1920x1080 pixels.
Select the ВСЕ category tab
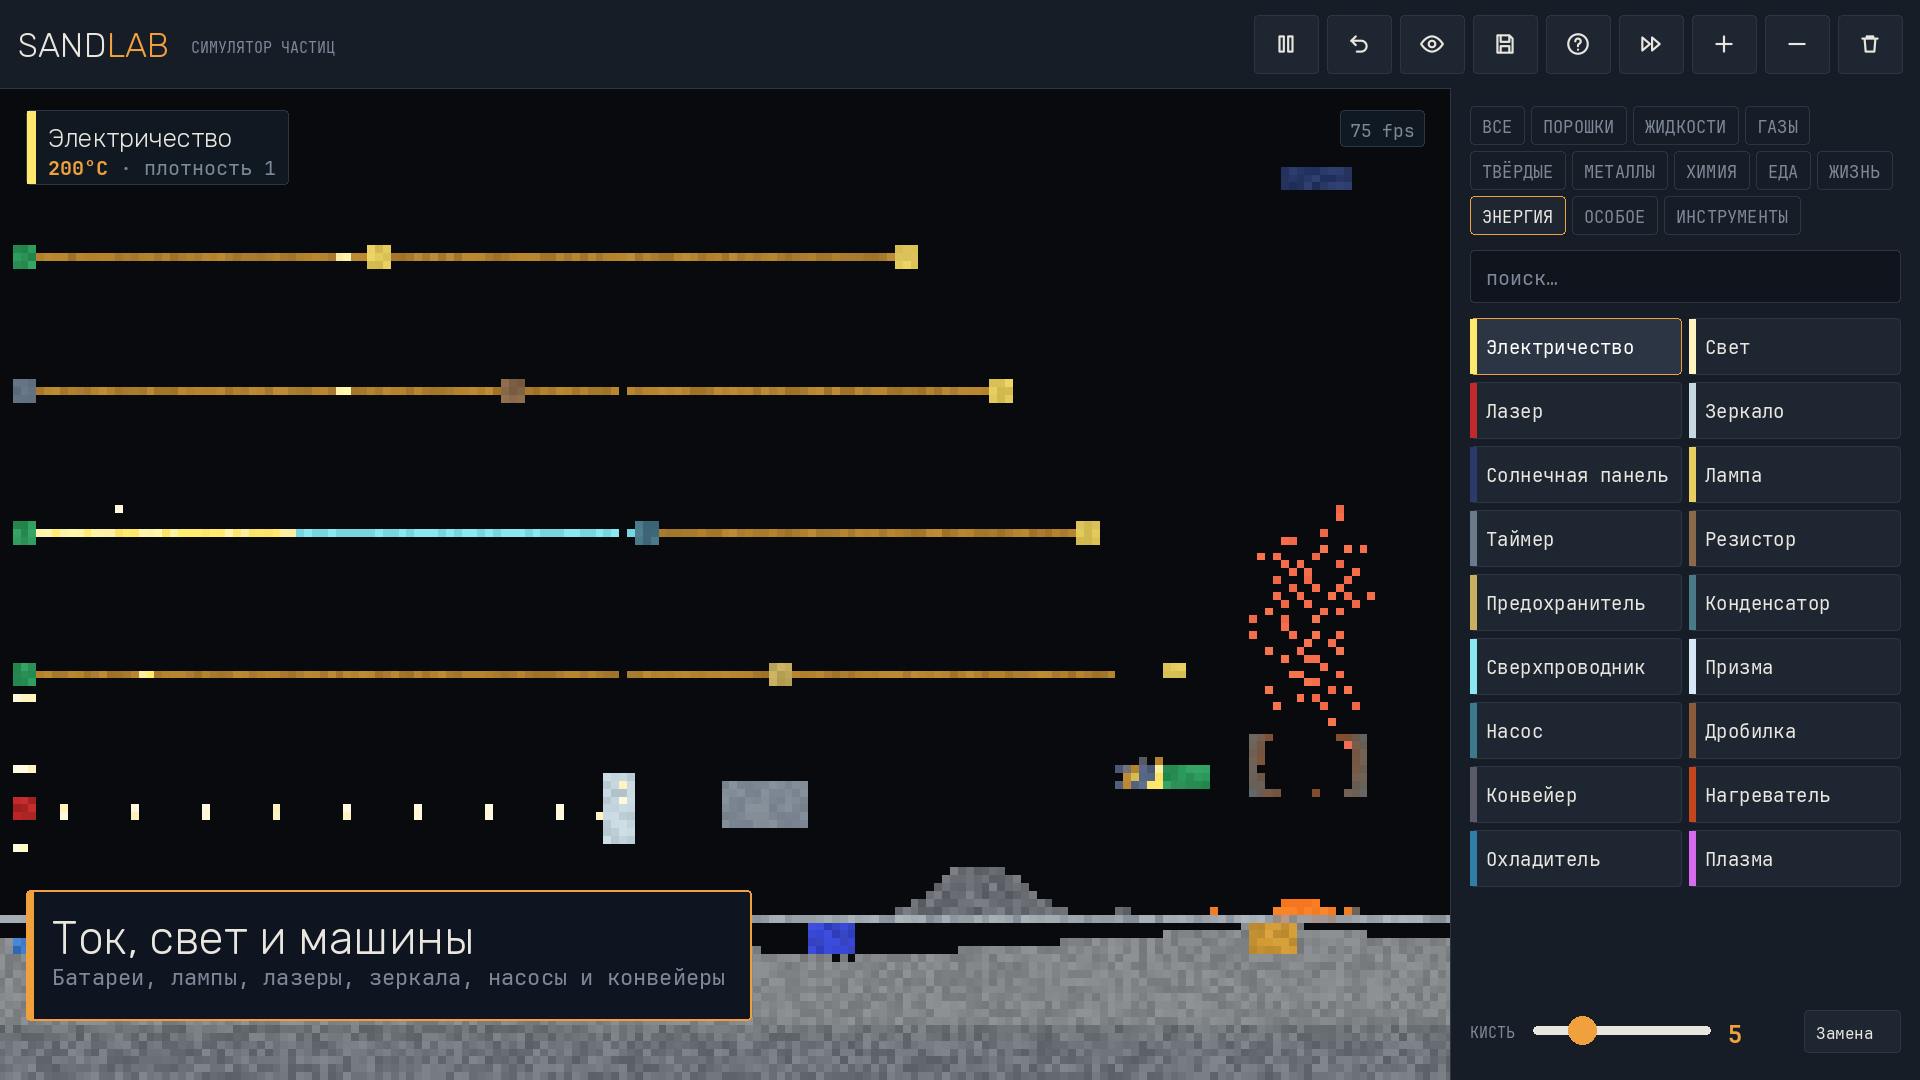point(1497,126)
